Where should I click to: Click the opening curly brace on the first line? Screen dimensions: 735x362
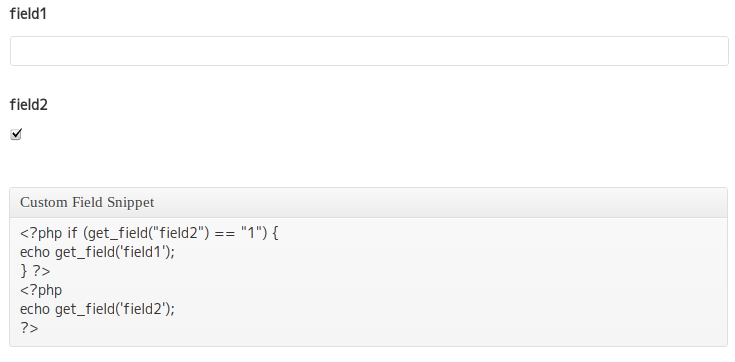coord(275,233)
